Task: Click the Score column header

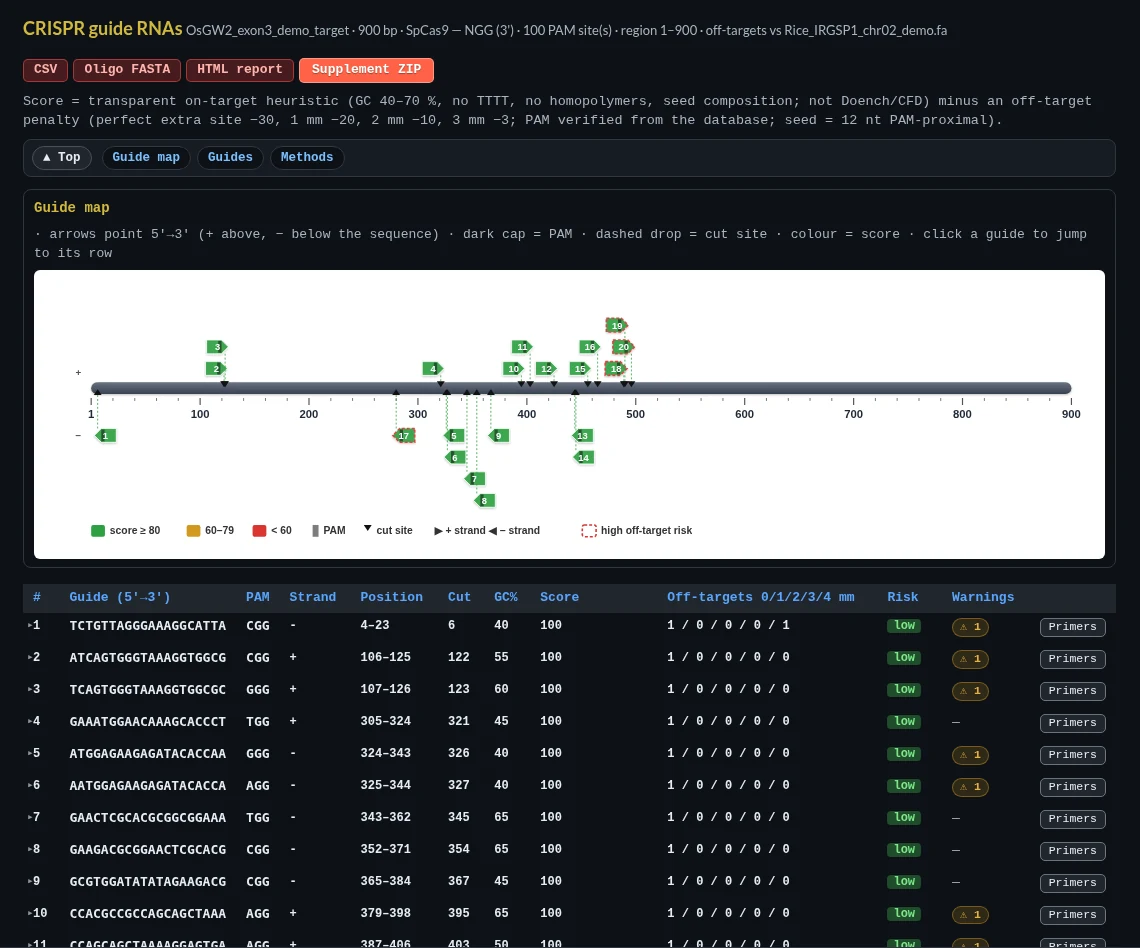Action: 559,597
